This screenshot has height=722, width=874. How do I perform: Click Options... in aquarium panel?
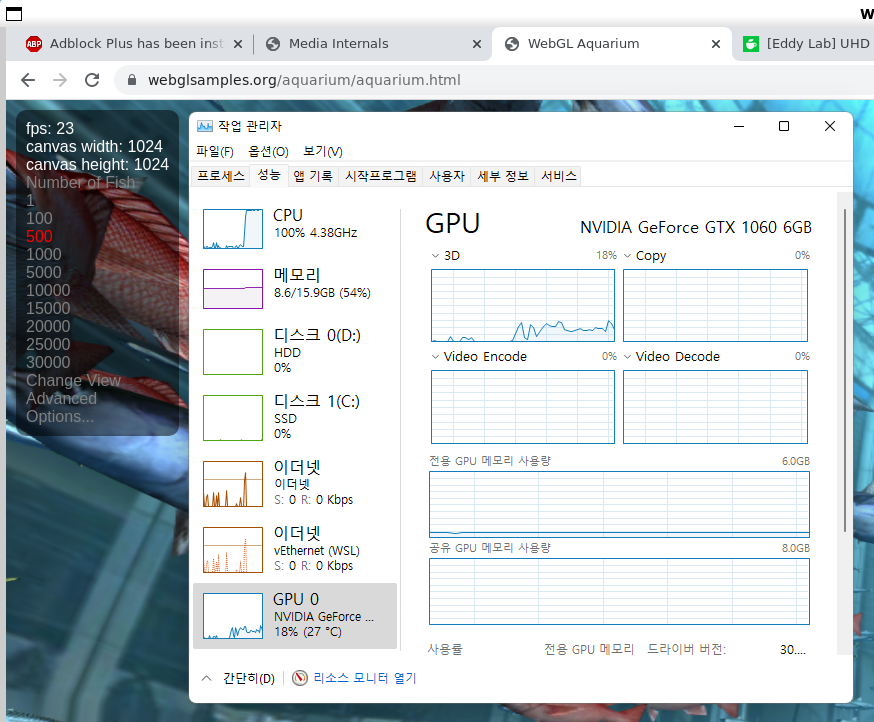click(60, 416)
